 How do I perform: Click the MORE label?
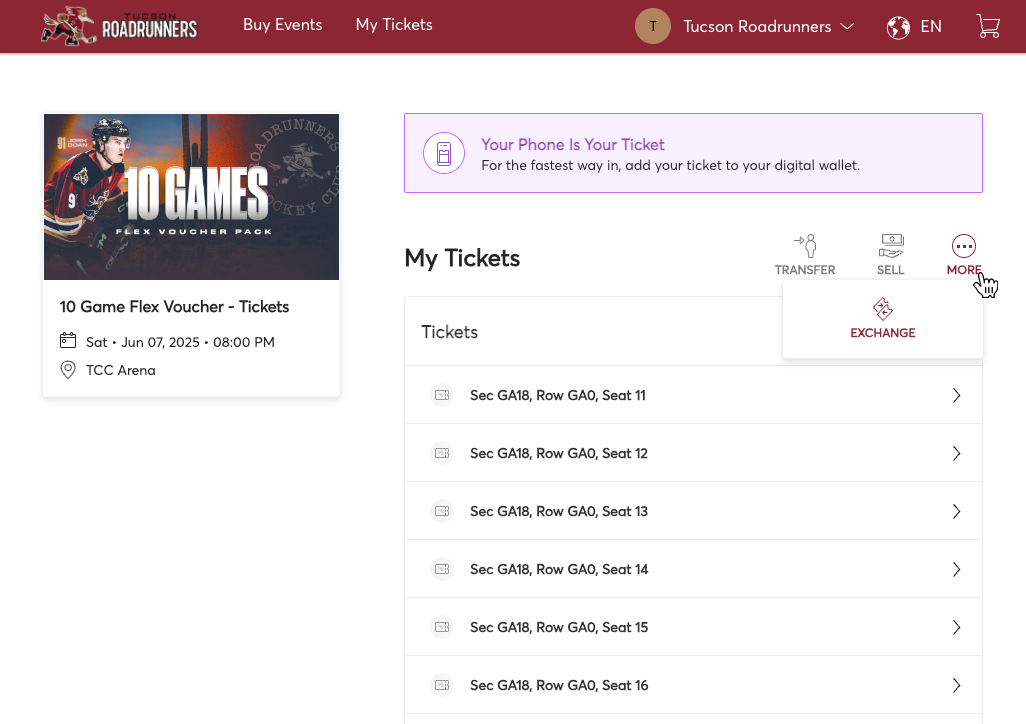pyautogui.click(x=964, y=270)
